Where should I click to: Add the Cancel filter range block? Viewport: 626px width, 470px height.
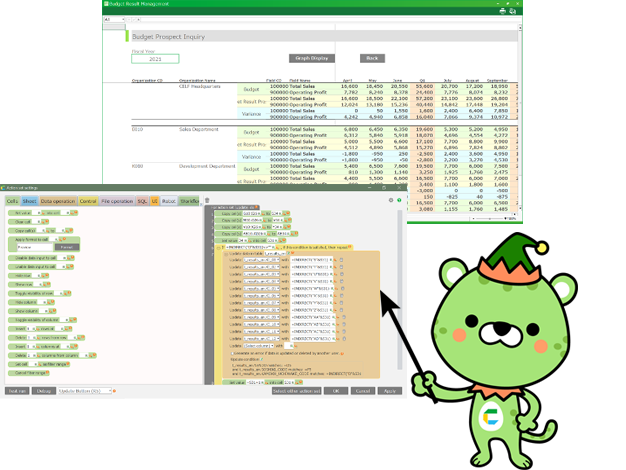29,373
